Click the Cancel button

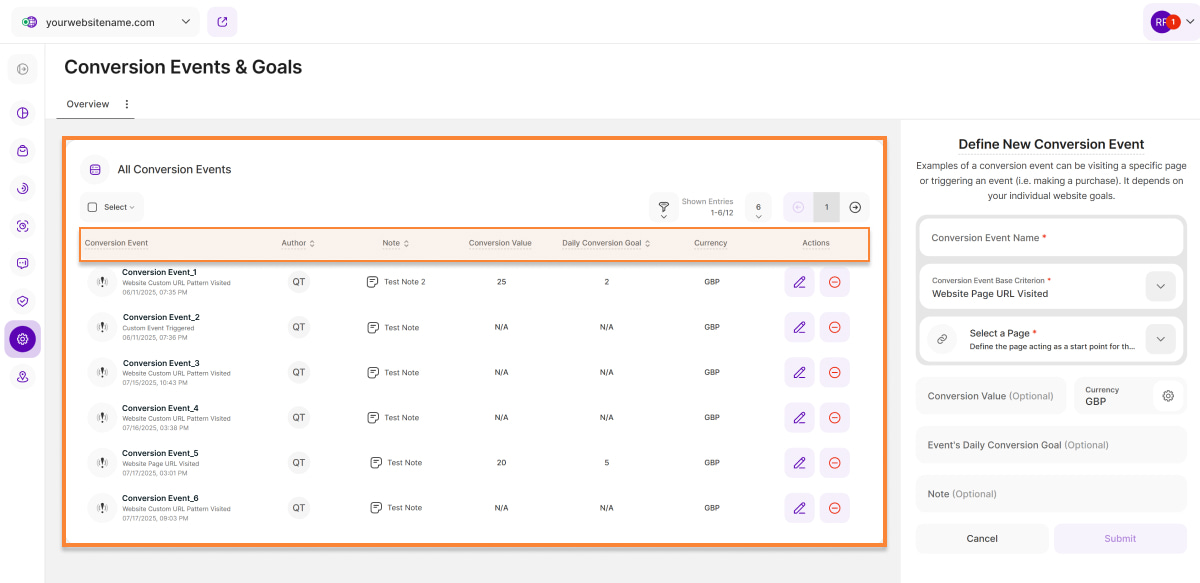[x=981, y=538]
